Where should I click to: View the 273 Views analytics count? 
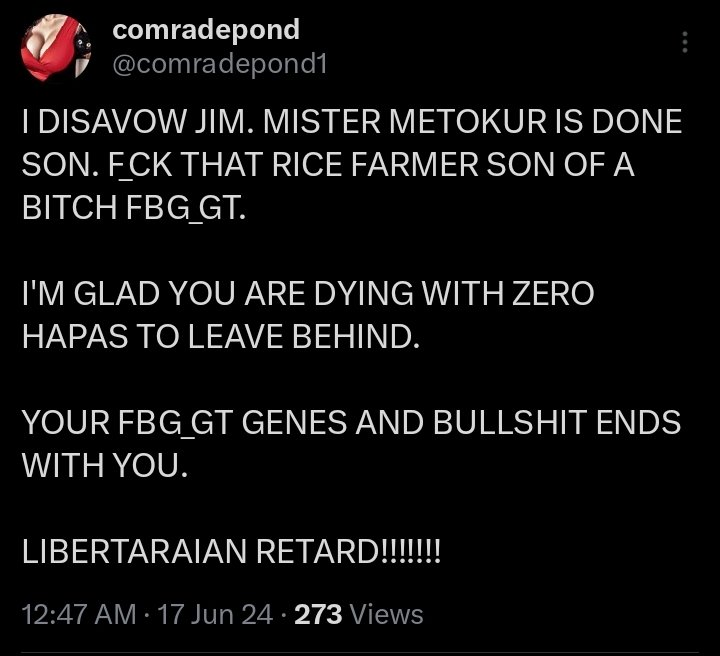[359, 614]
